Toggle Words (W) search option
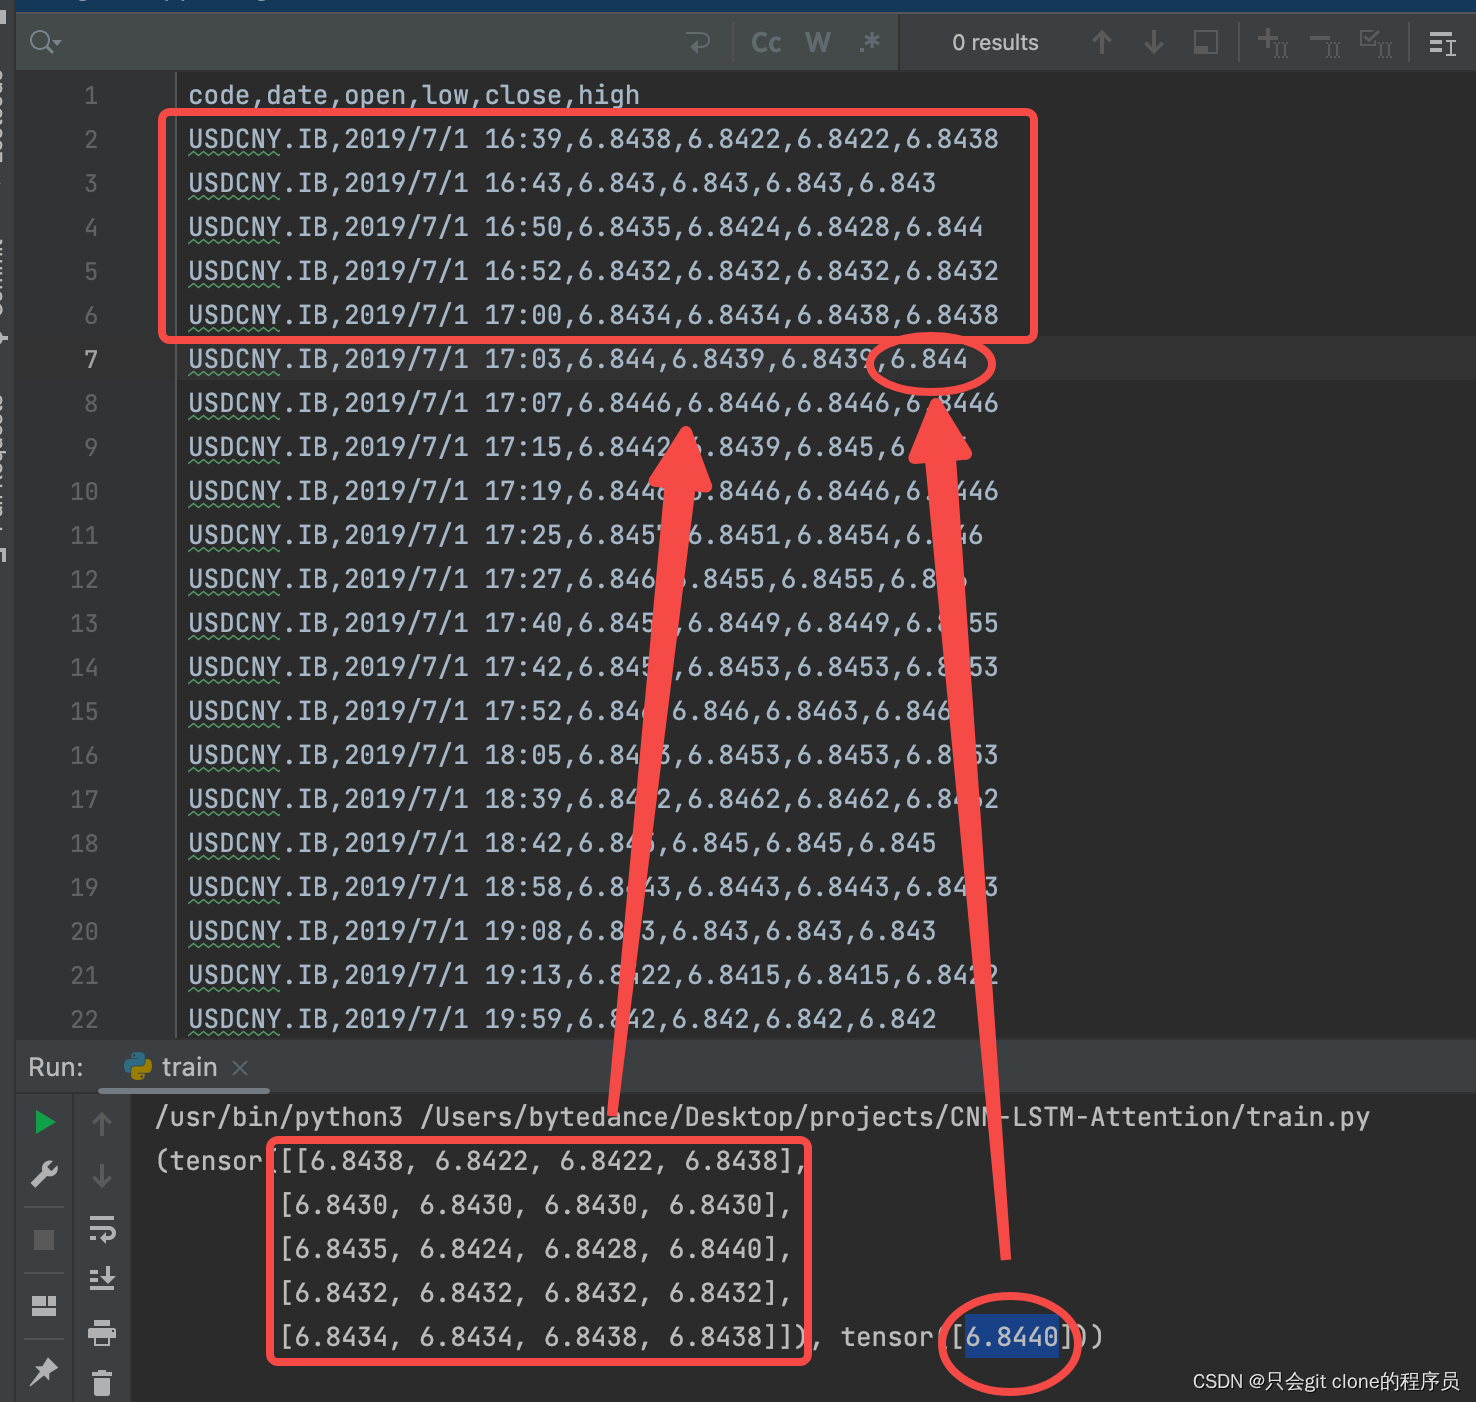This screenshot has height=1402, width=1476. click(x=817, y=42)
